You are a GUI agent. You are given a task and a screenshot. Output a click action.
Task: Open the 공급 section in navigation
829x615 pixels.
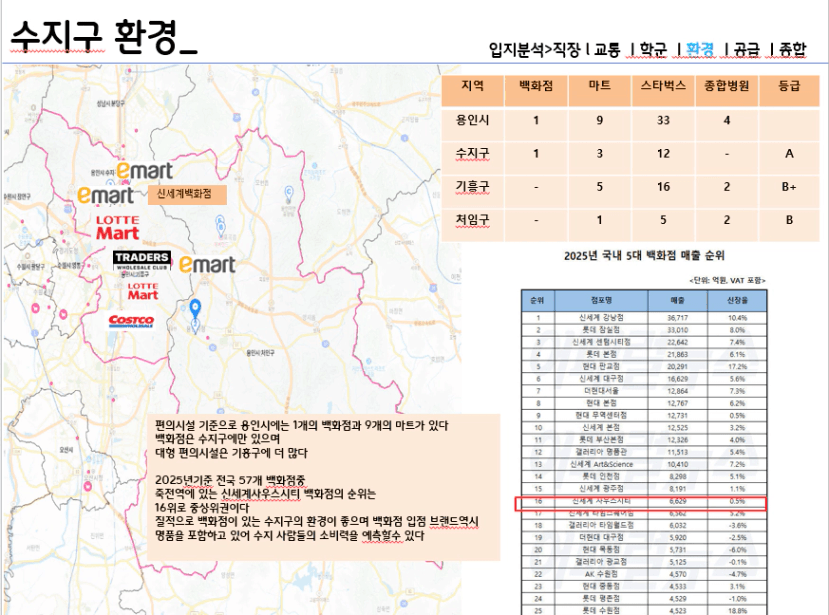click(x=747, y=50)
